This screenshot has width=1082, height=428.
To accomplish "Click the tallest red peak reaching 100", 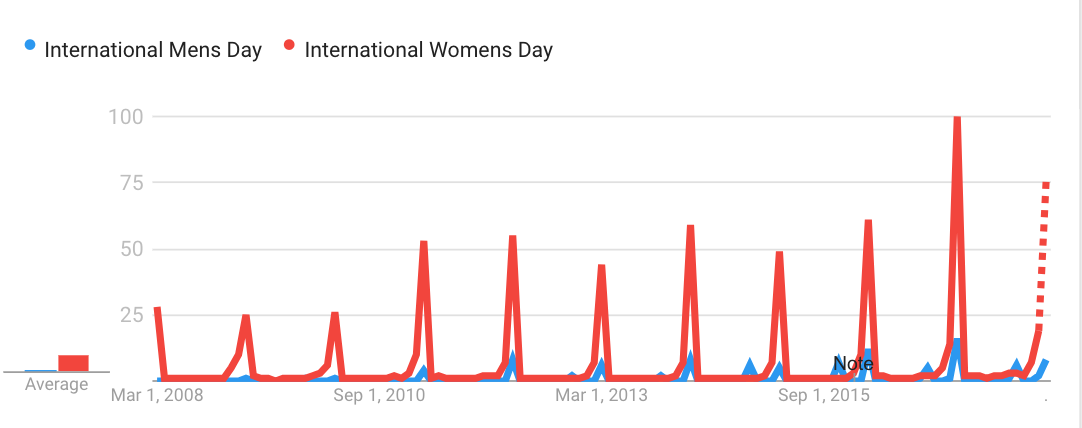I will (x=957, y=120).
